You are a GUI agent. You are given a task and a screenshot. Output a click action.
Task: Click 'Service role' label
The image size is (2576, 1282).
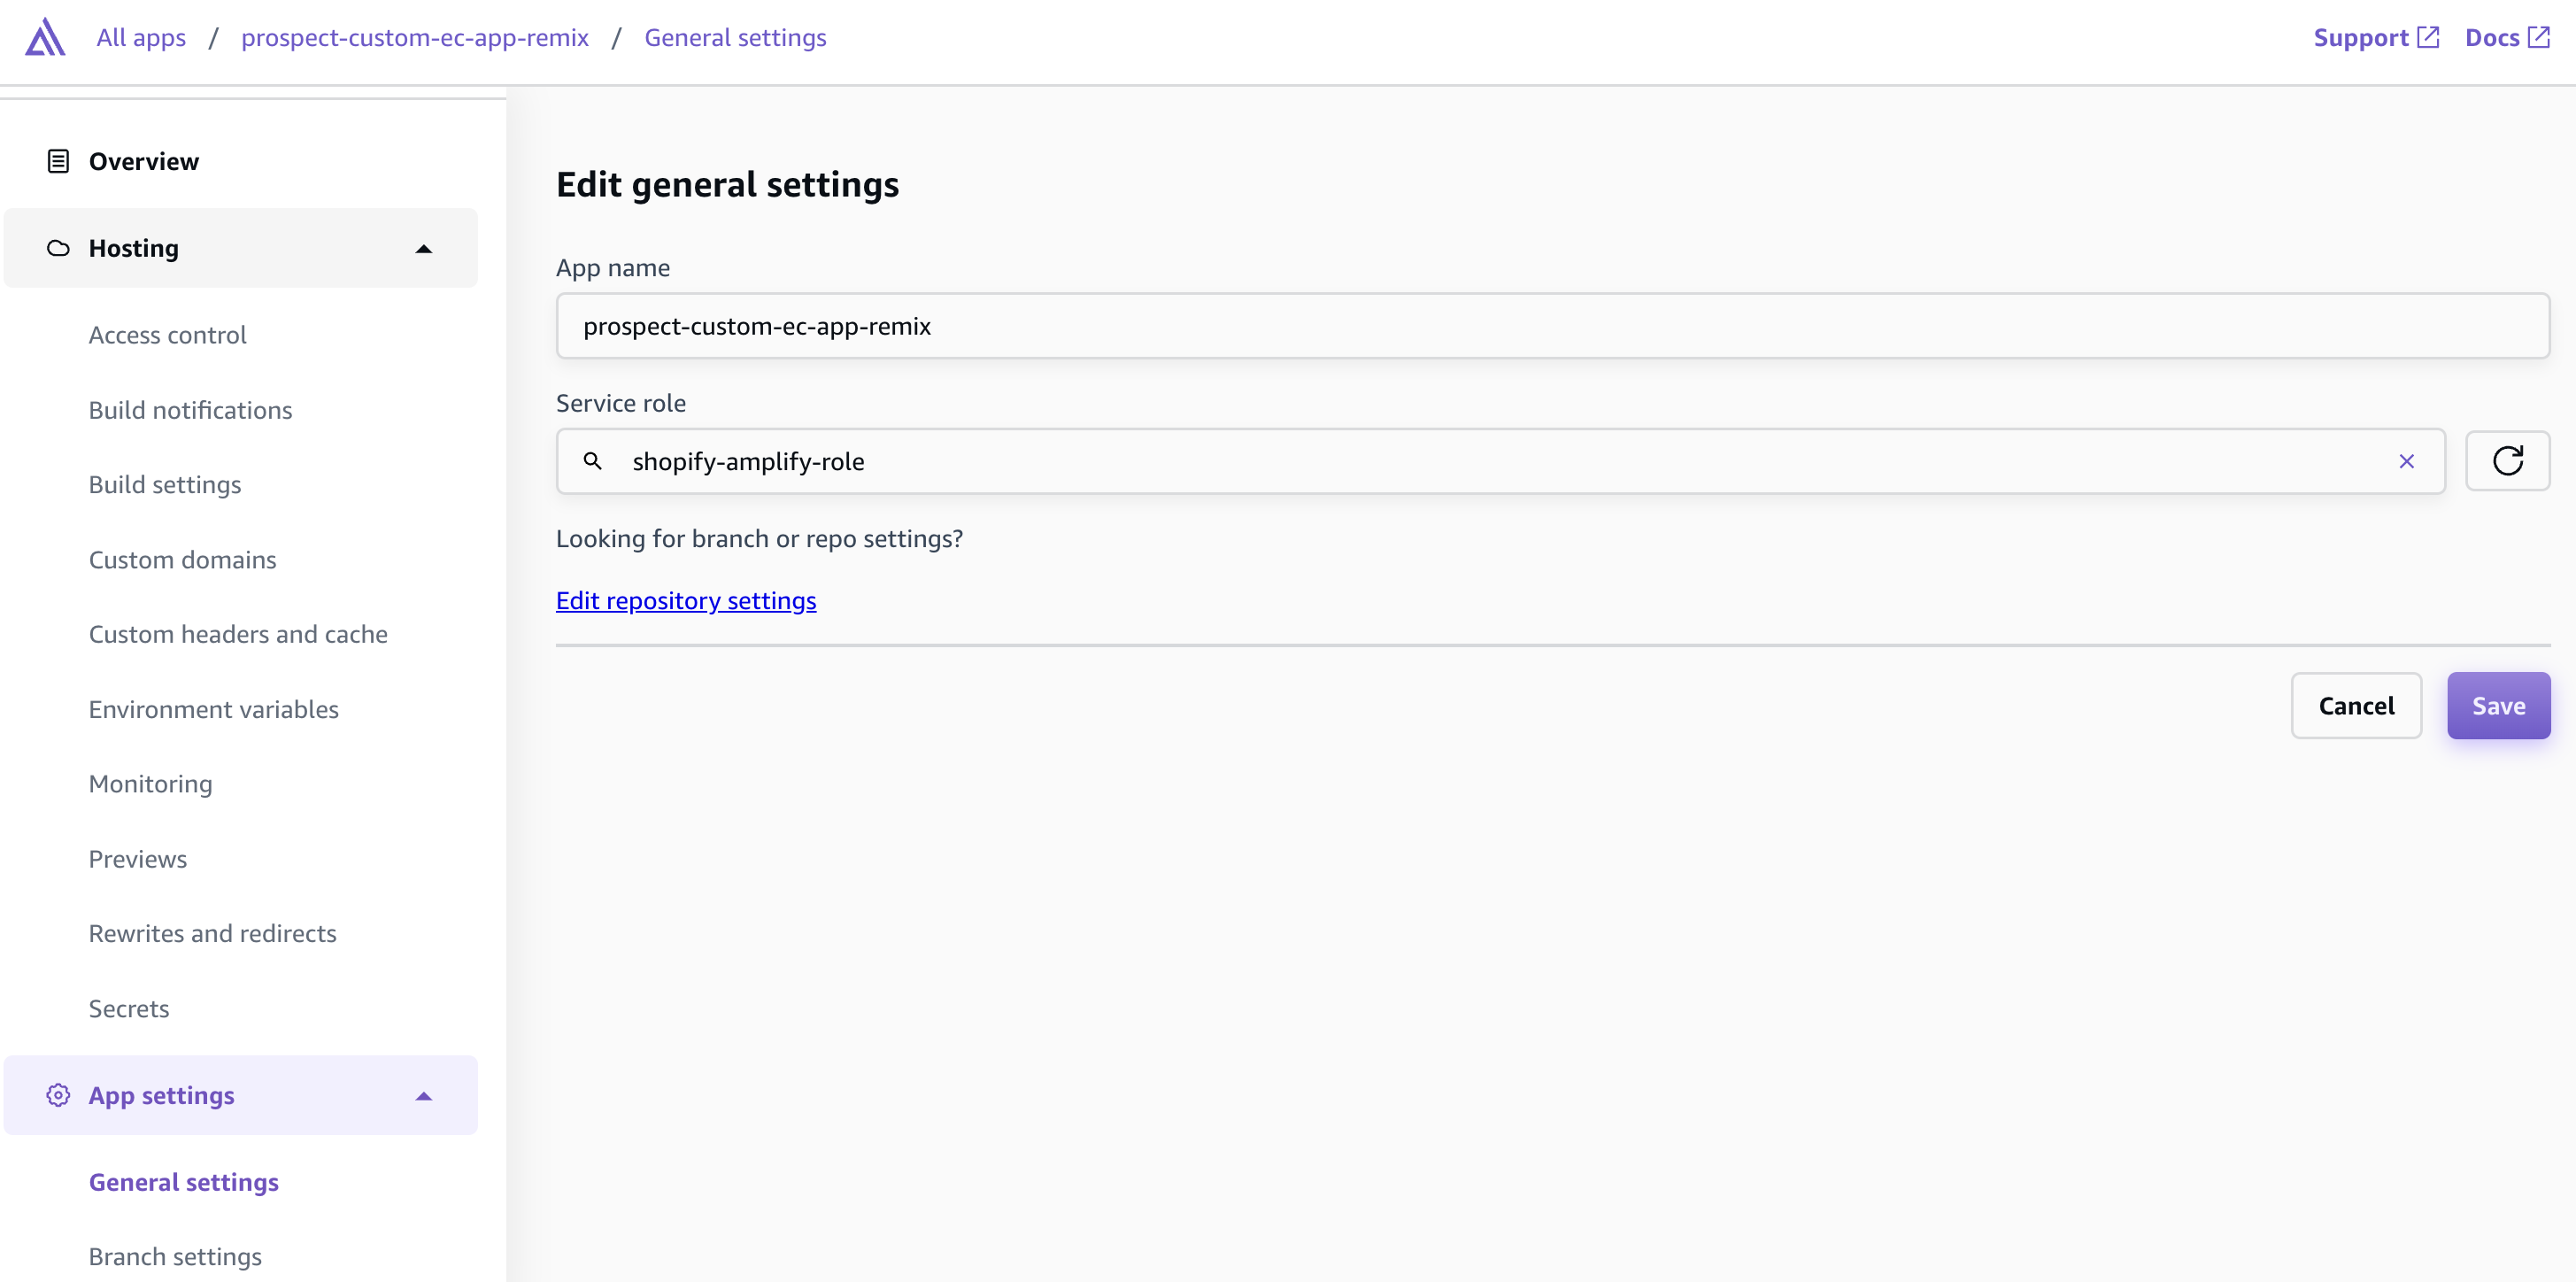click(621, 403)
